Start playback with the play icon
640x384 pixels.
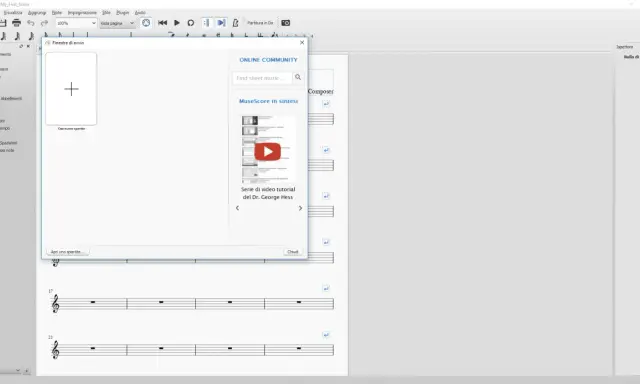click(x=177, y=23)
